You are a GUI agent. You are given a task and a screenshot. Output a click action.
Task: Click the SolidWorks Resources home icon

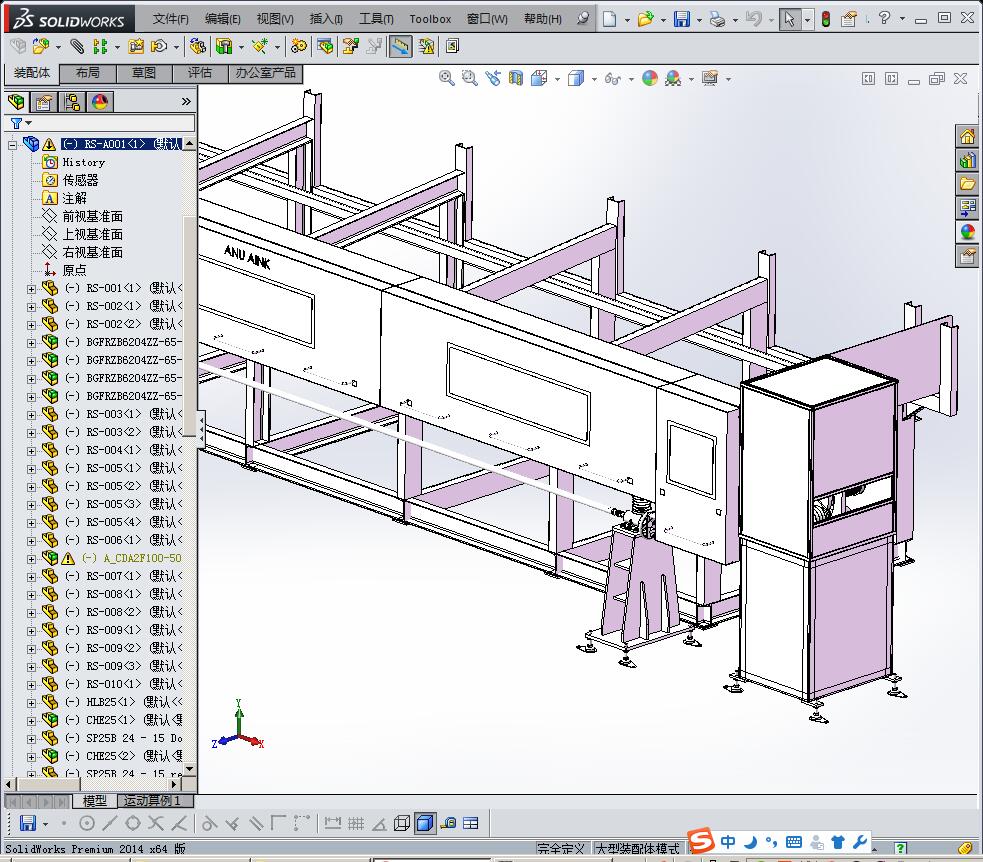click(967, 137)
